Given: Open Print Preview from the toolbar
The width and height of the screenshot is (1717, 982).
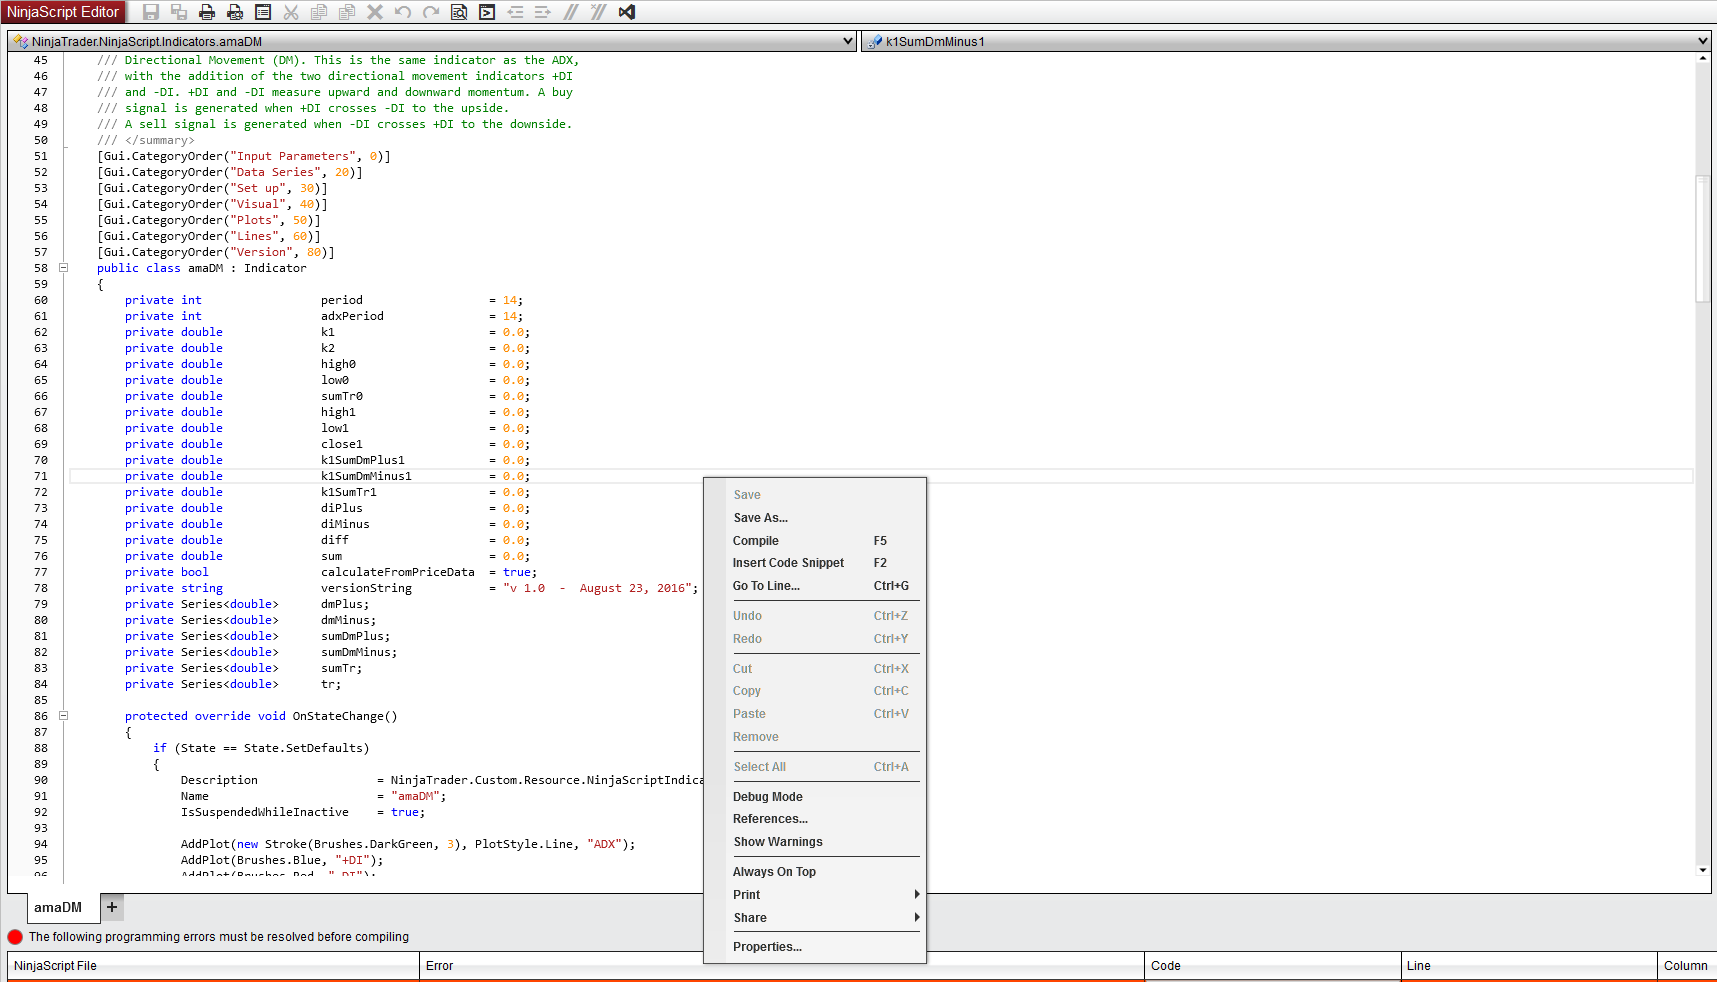Looking at the screenshot, I should click(235, 12).
